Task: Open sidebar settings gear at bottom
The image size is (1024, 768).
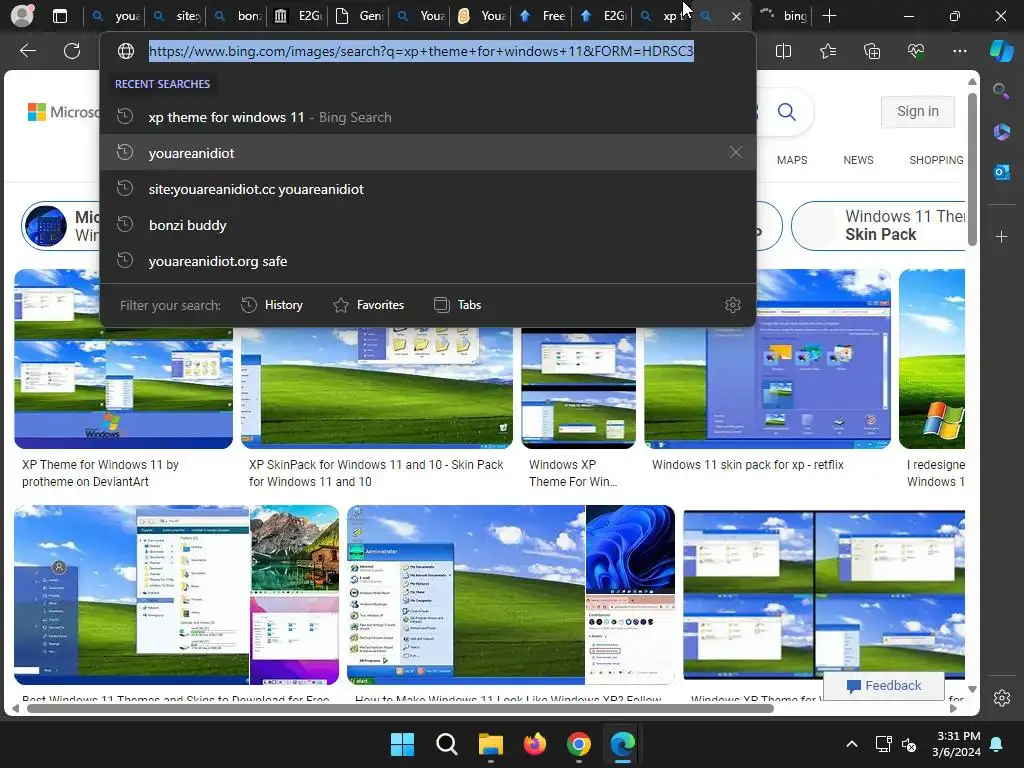Action: pos(1001,698)
